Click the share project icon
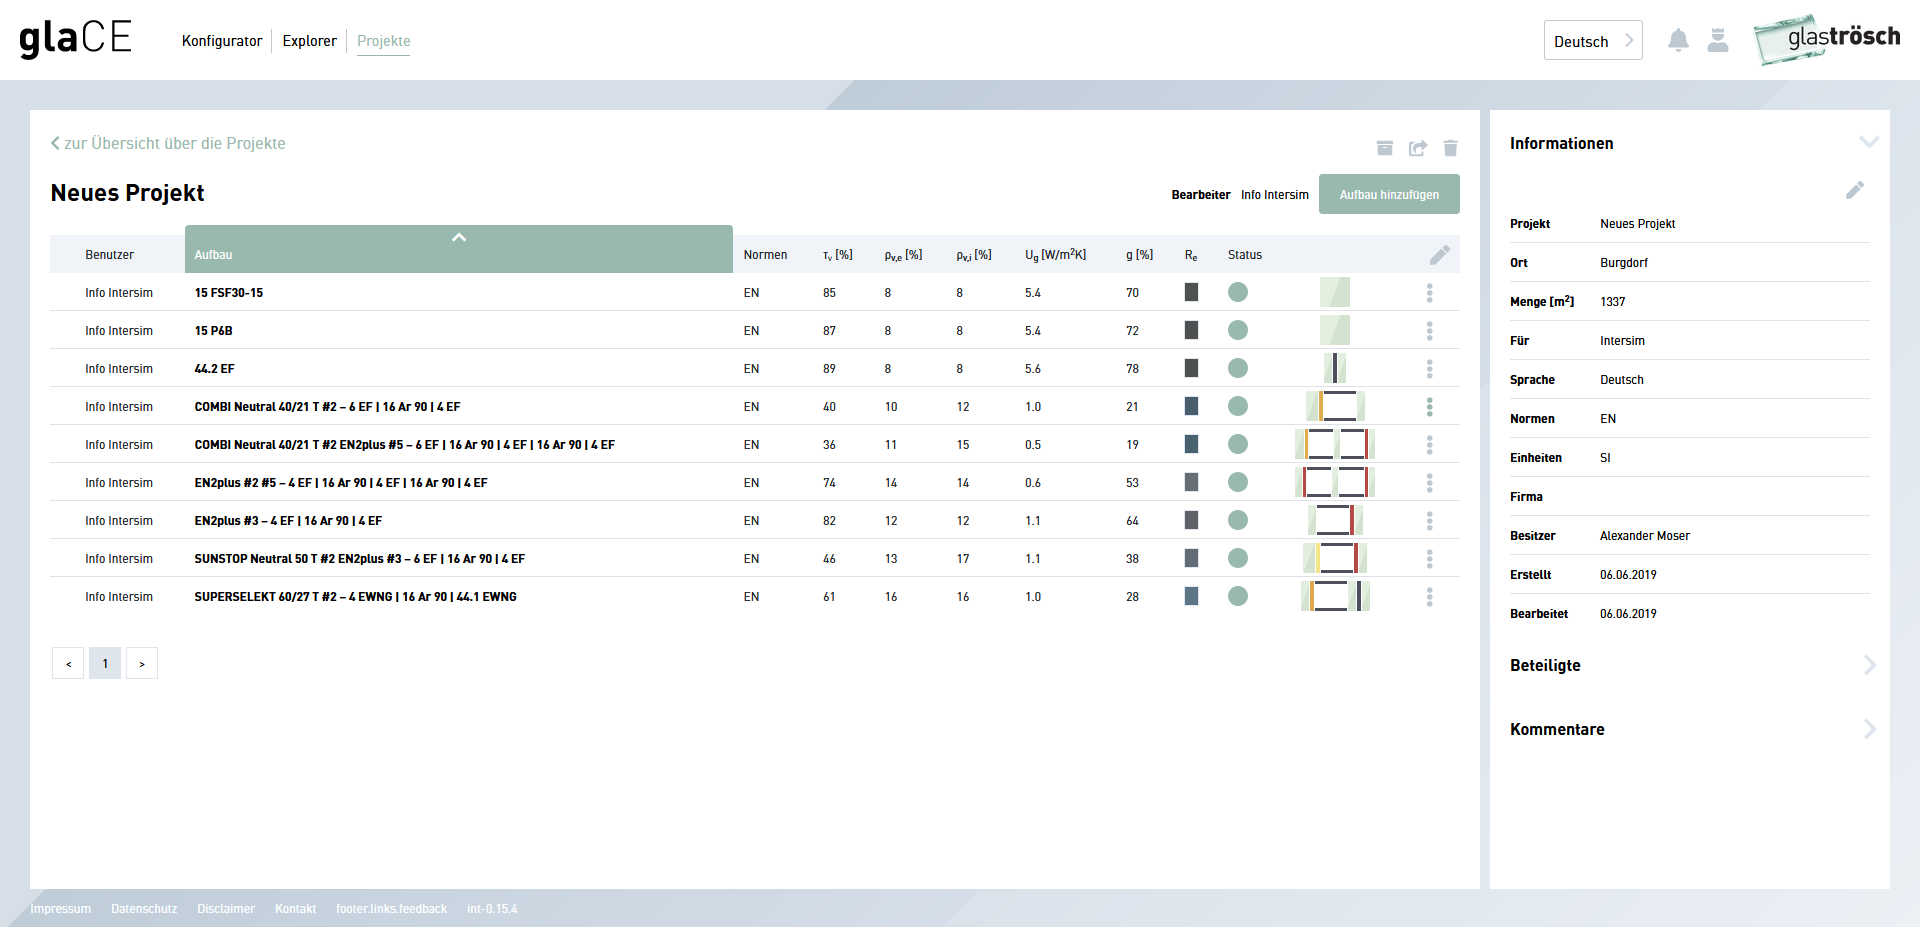This screenshot has height=927, width=1920. pos(1418,148)
